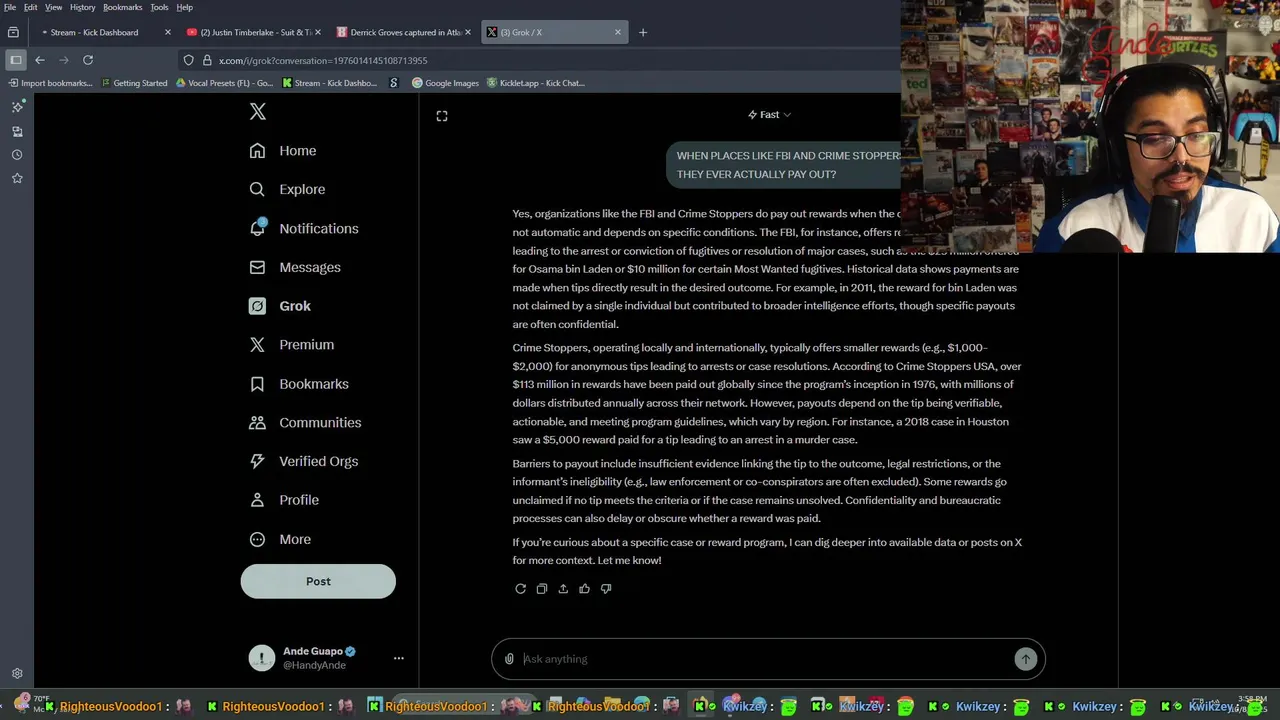Click the tracking protection shield icon
This screenshot has width=1280, height=720.
tap(188, 60)
